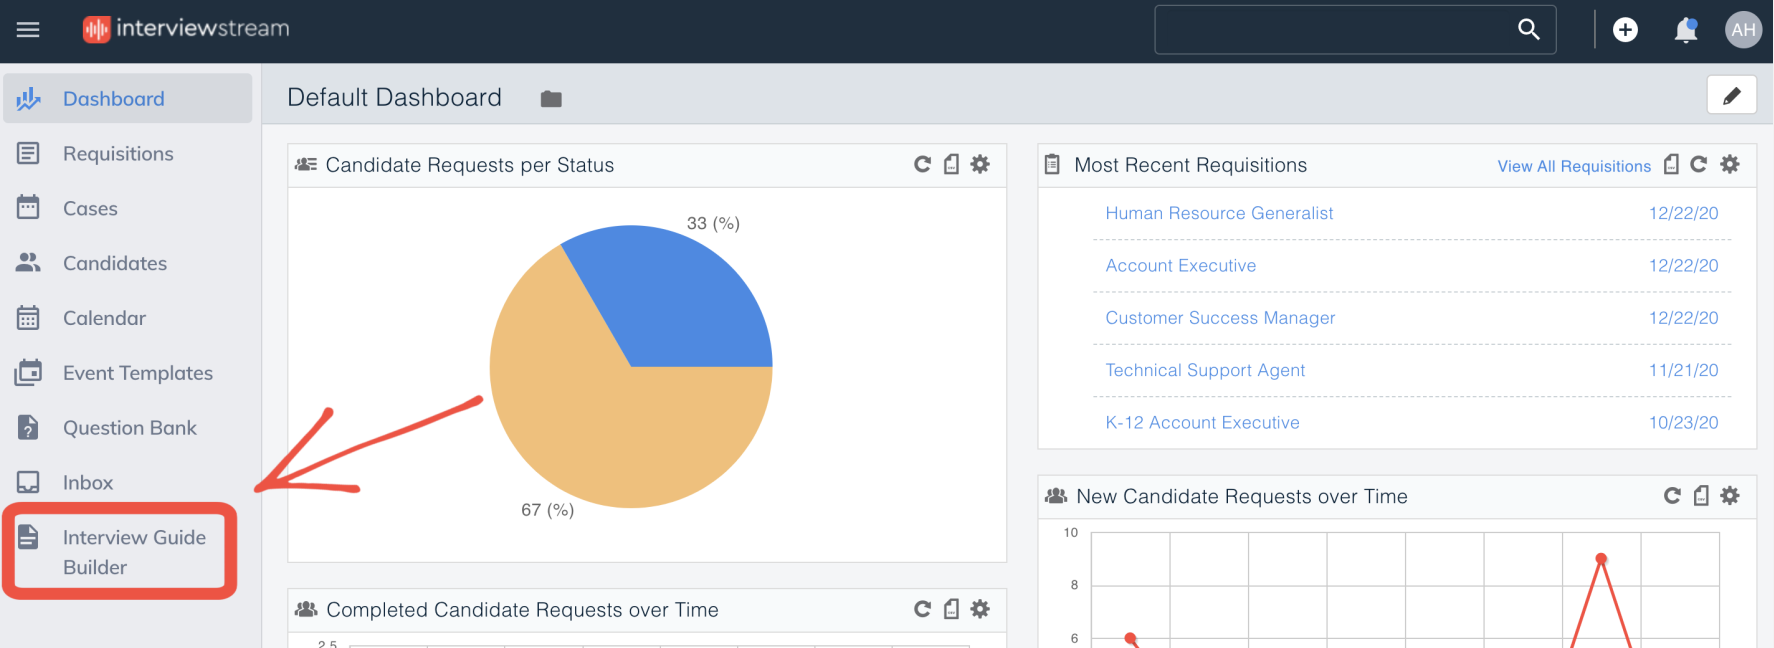Viewport: 1774px width, 648px height.
Task: Click file icon on New Candidate Requests over Time
Action: (x=1701, y=495)
